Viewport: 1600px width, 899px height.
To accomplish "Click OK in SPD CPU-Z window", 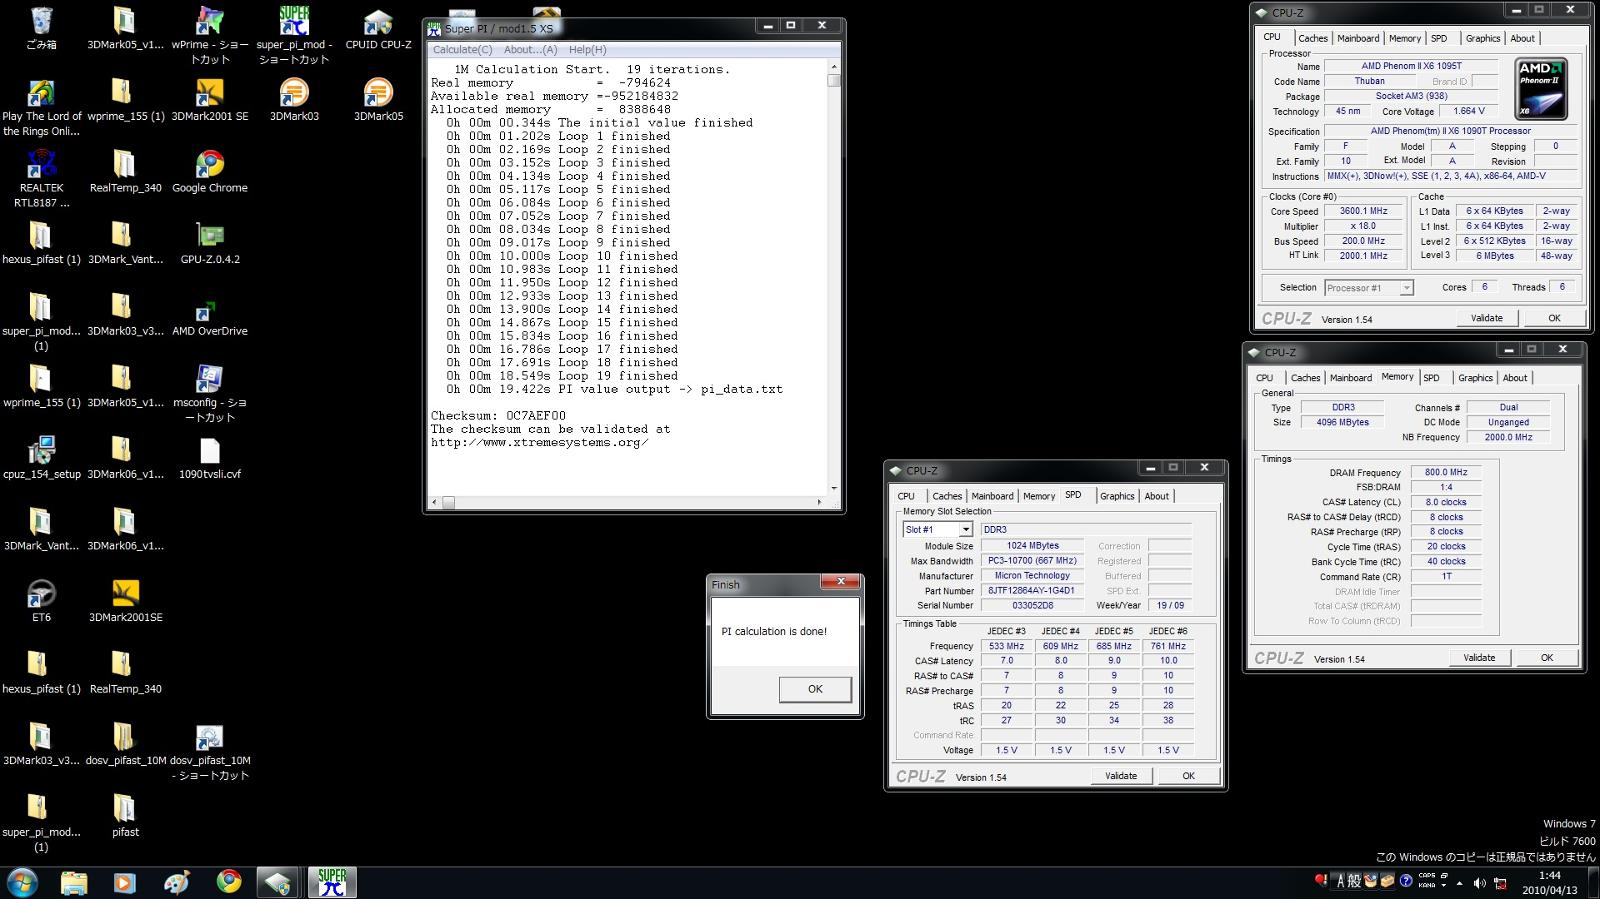I will click(1188, 776).
